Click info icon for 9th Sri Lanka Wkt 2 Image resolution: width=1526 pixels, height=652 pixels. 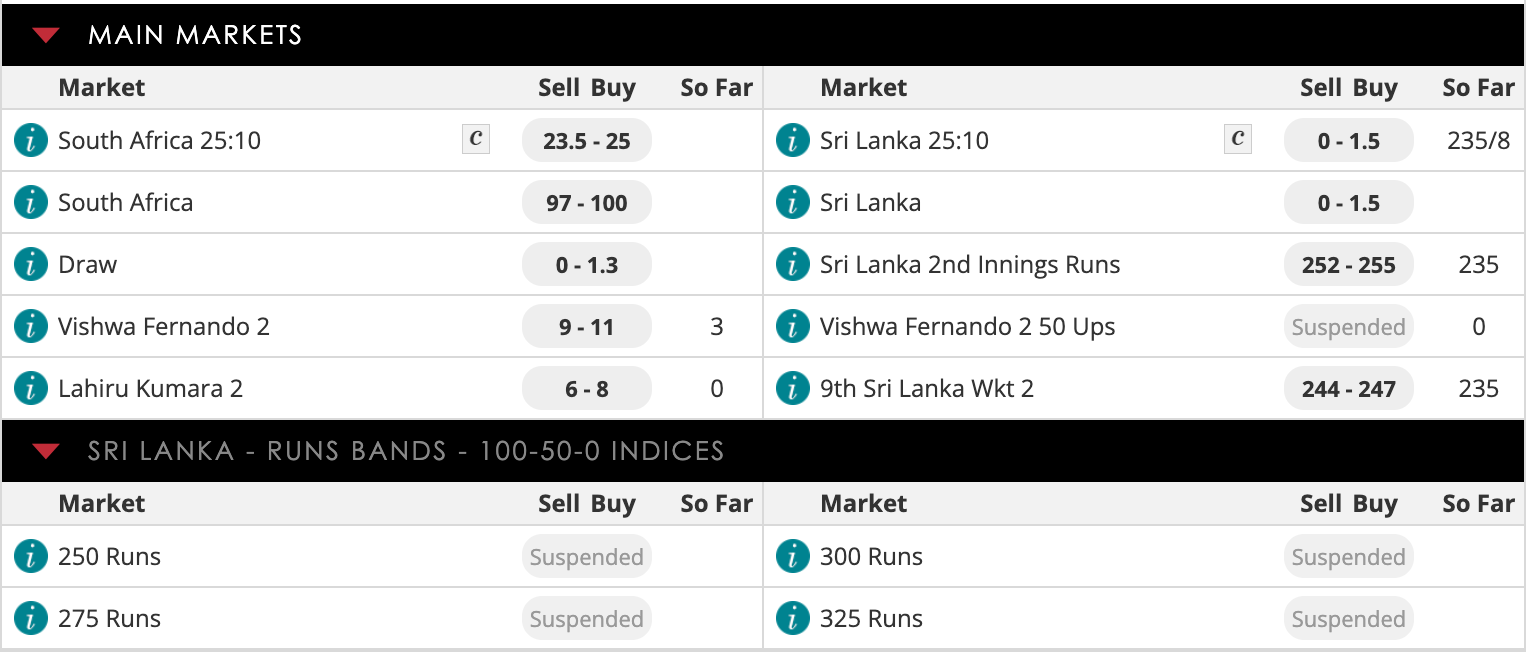point(793,388)
